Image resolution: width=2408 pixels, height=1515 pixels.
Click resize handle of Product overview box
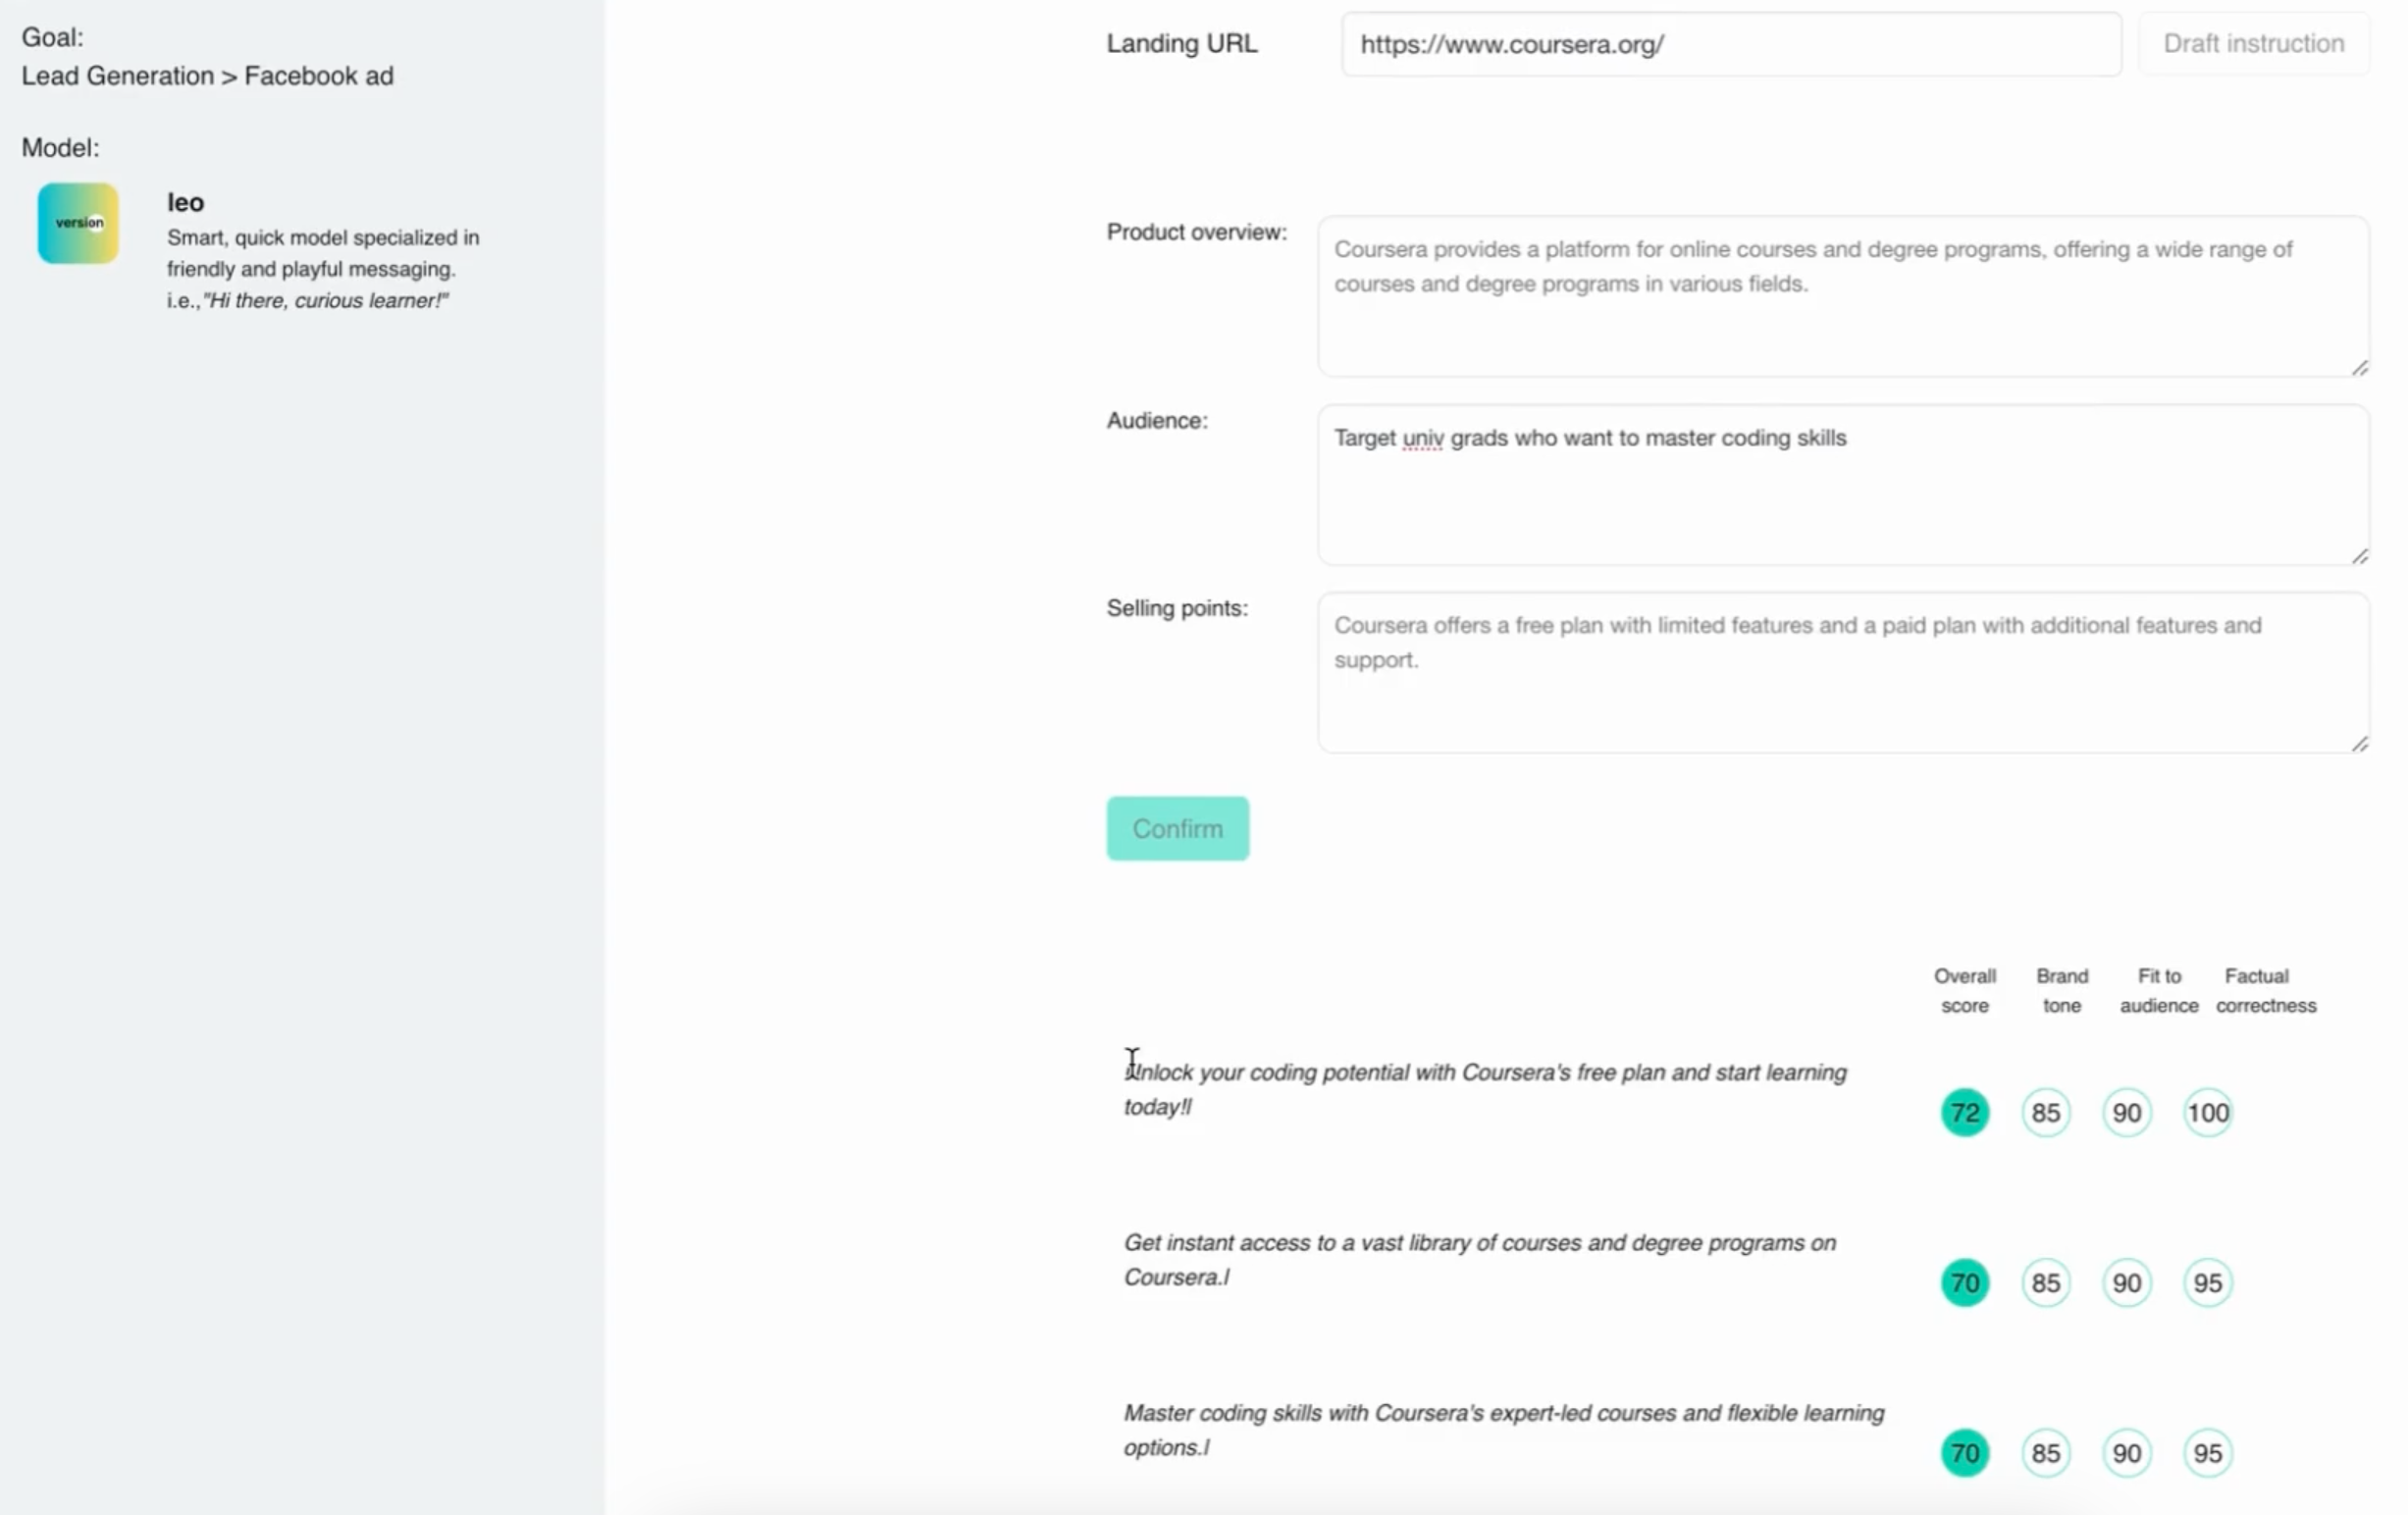click(x=2359, y=368)
